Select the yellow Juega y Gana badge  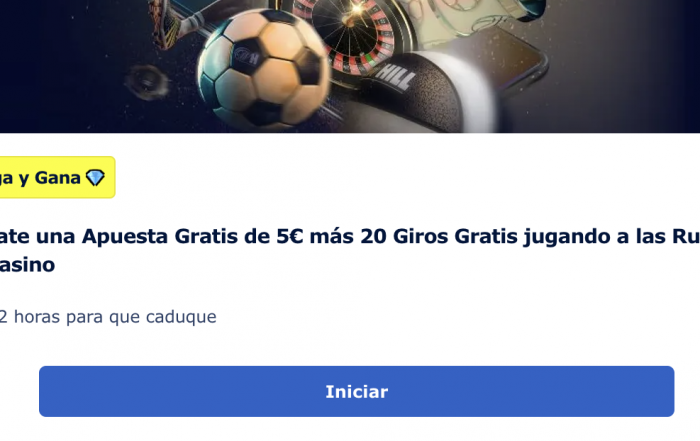coord(57,177)
